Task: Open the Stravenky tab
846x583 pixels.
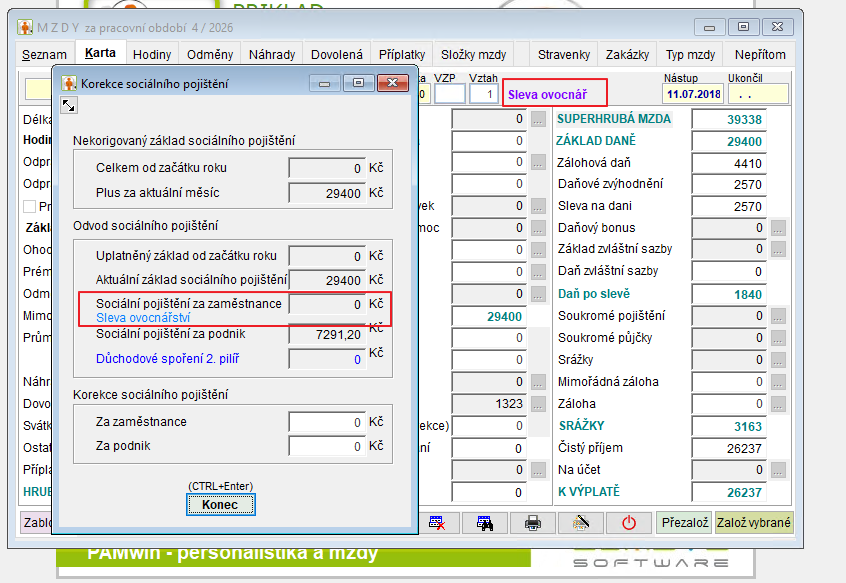Action: click(564, 55)
